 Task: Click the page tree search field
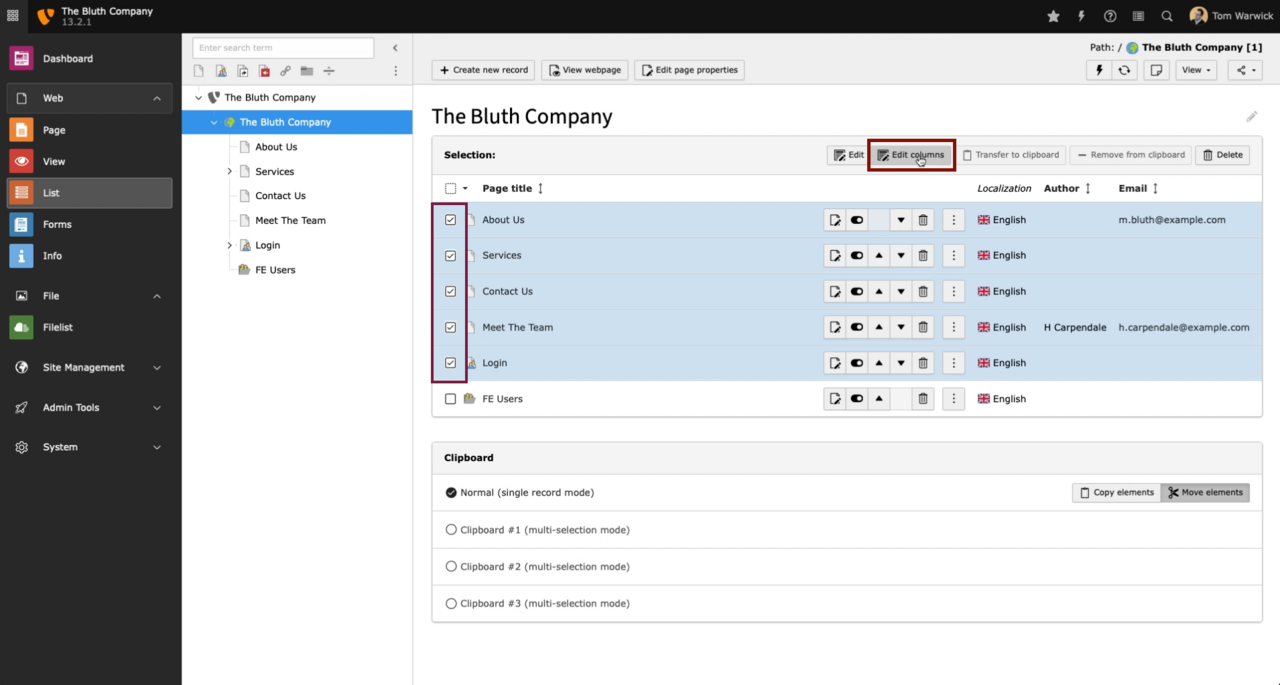(283, 48)
